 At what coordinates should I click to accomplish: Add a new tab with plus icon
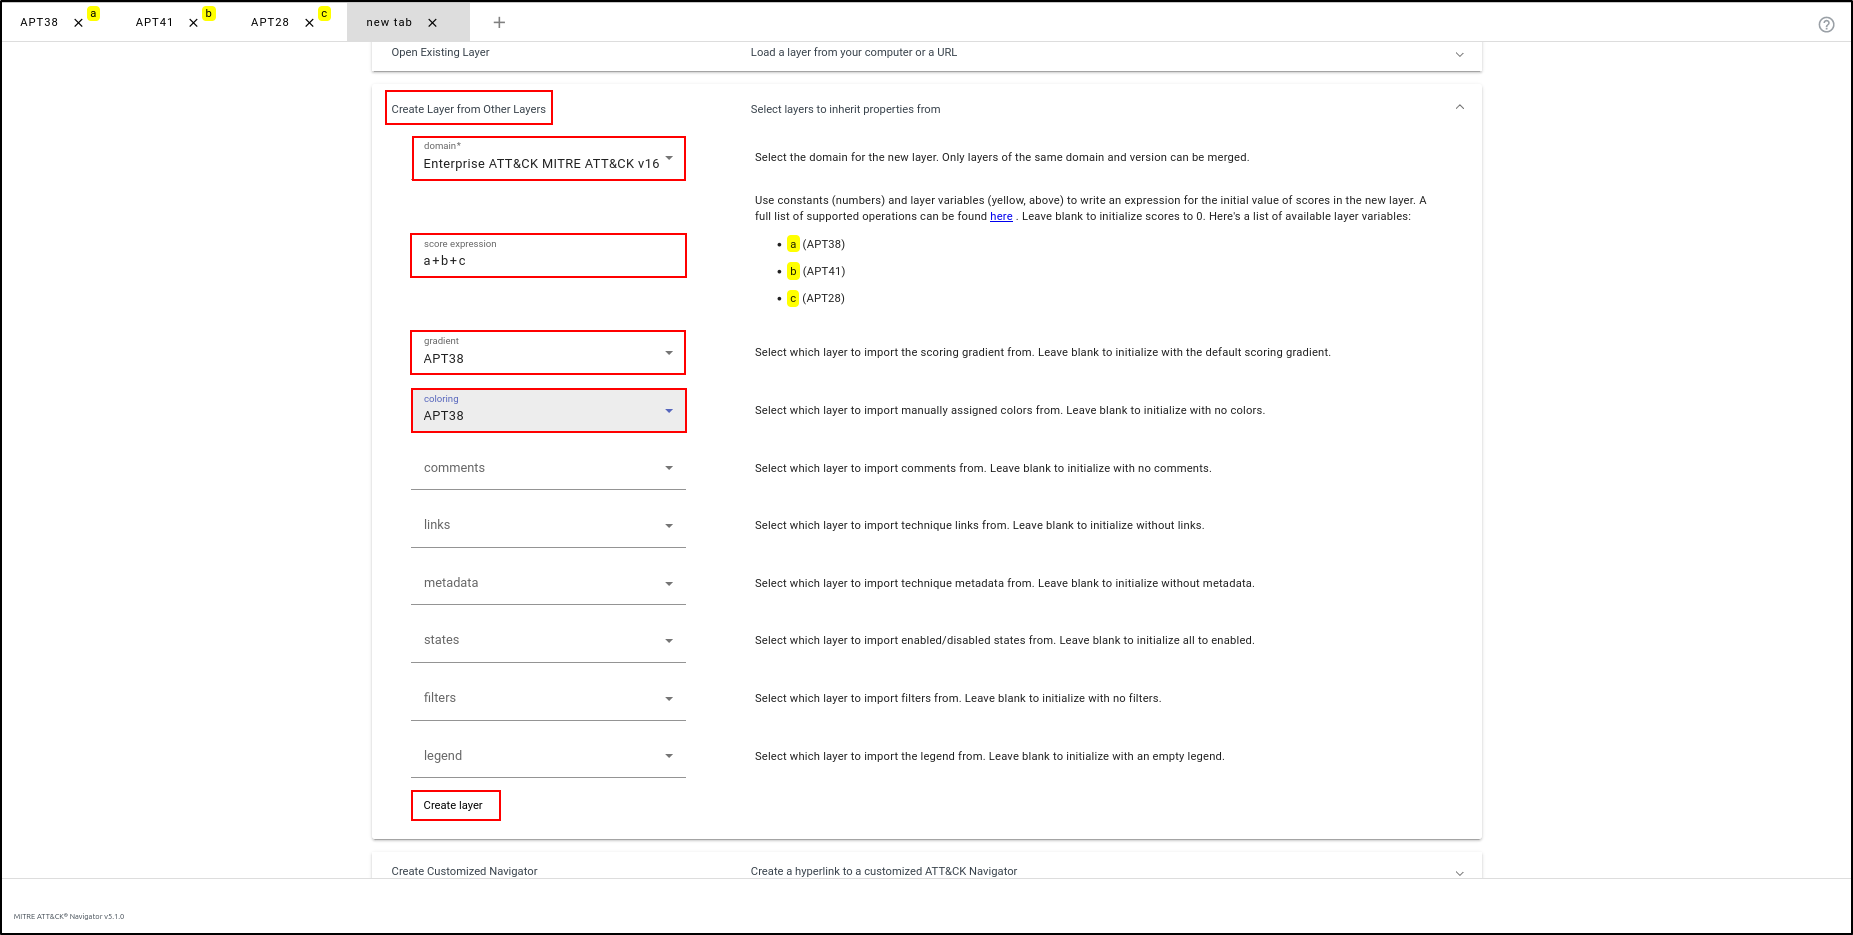click(x=499, y=22)
